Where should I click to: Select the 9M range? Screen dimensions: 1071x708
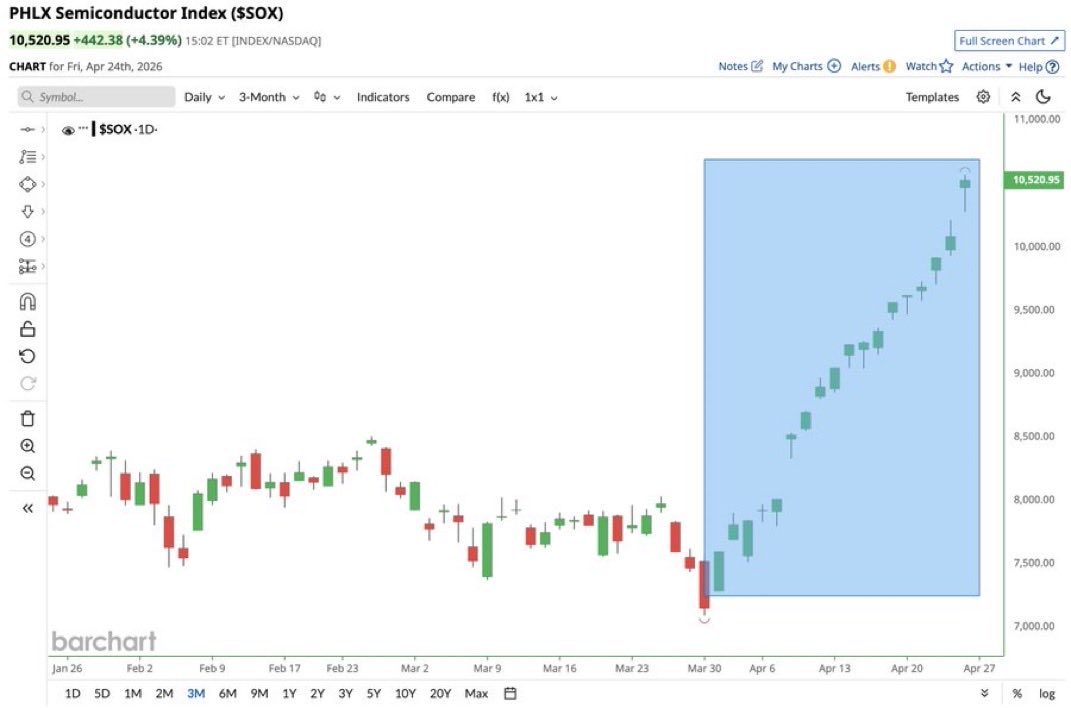pos(259,694)
